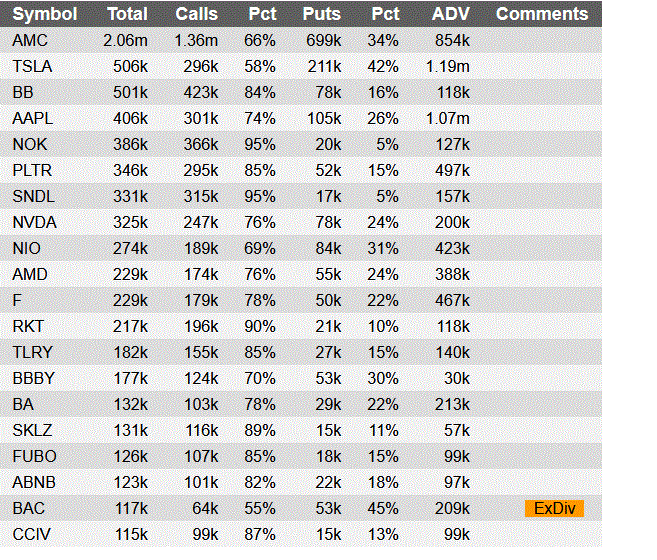Viewport: 657px width, 560px height.
Task: Select the BBBY ticker cell
Action: 34,379
